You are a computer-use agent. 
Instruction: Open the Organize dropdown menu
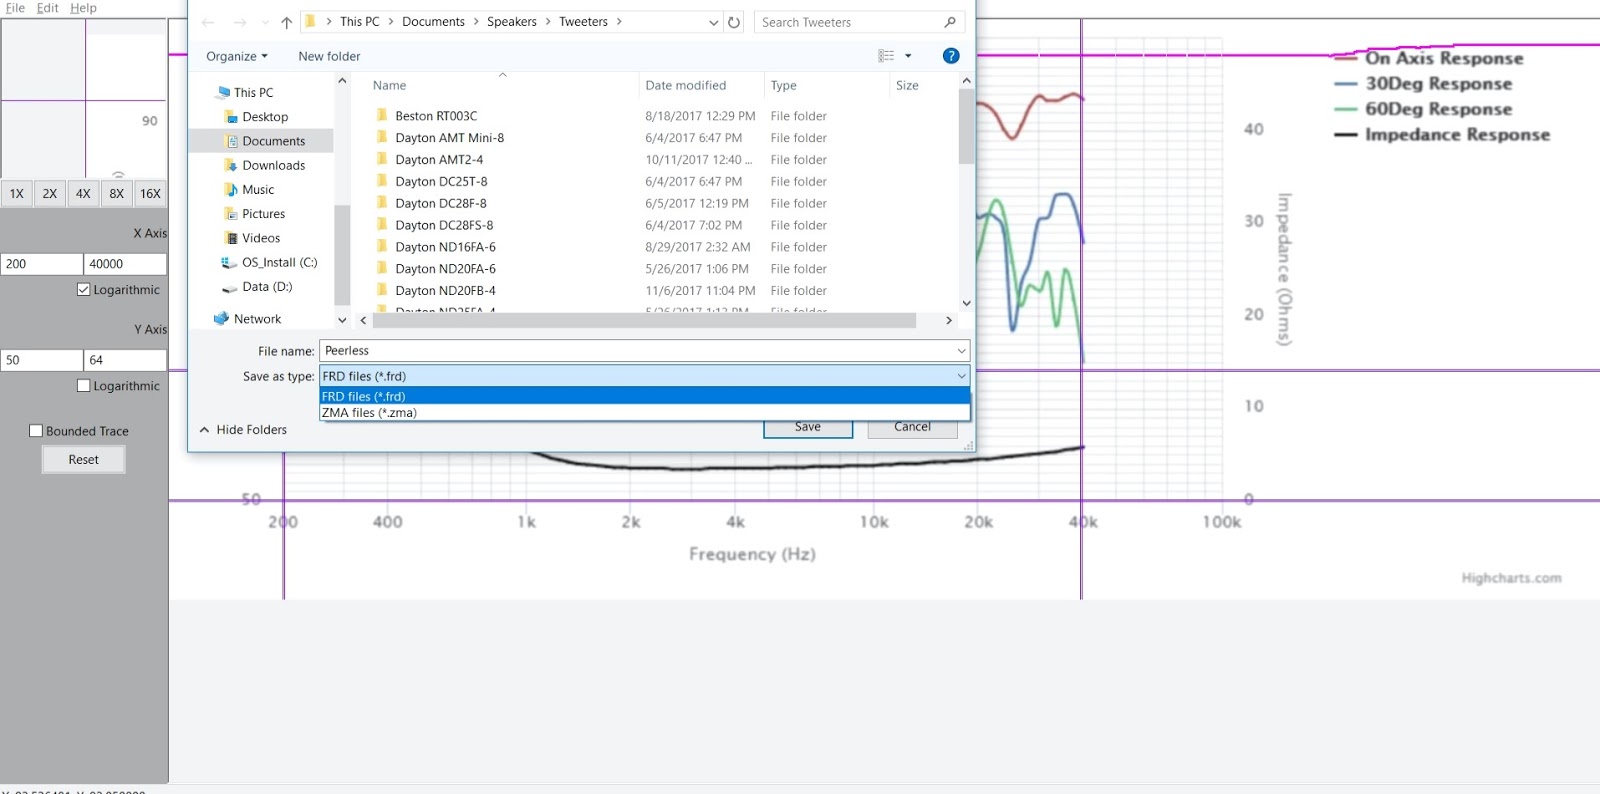[x=236, y=56]
